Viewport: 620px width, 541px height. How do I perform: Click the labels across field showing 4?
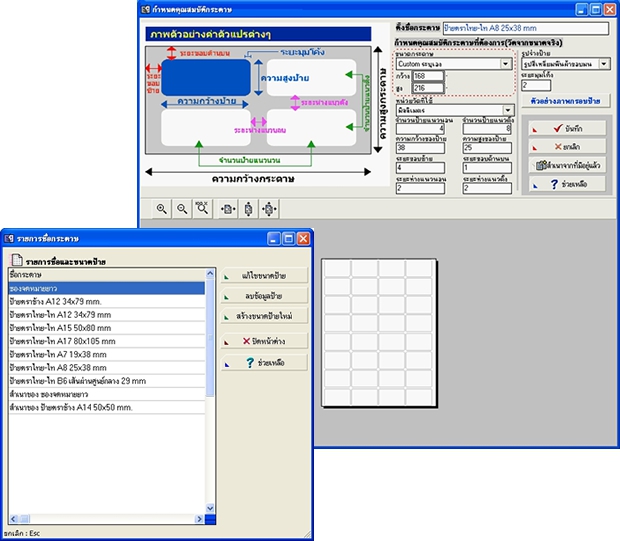tap(420, 128)
